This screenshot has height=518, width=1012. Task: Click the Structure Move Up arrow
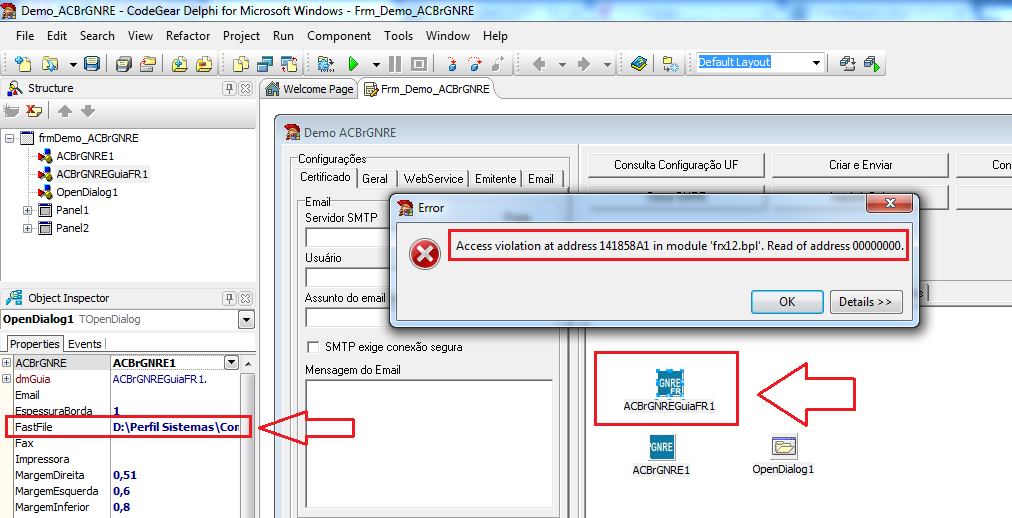pos(65,111)
